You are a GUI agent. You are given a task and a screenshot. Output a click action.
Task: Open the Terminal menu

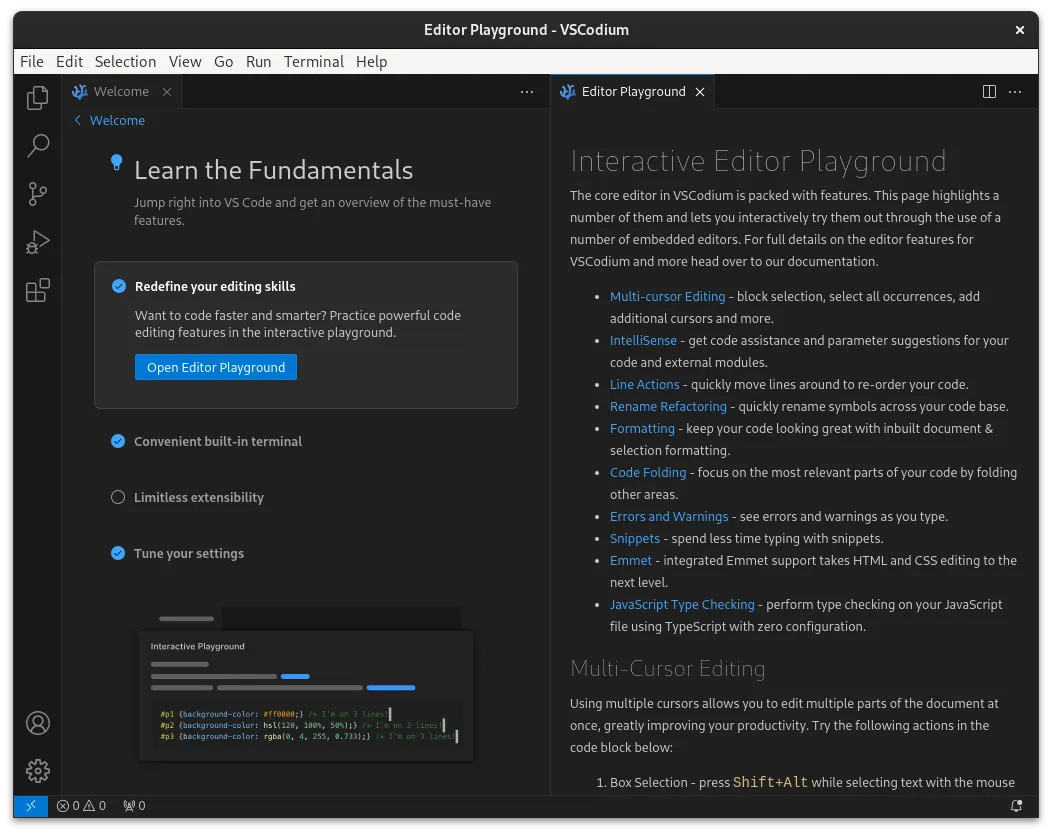pos(314,61)
